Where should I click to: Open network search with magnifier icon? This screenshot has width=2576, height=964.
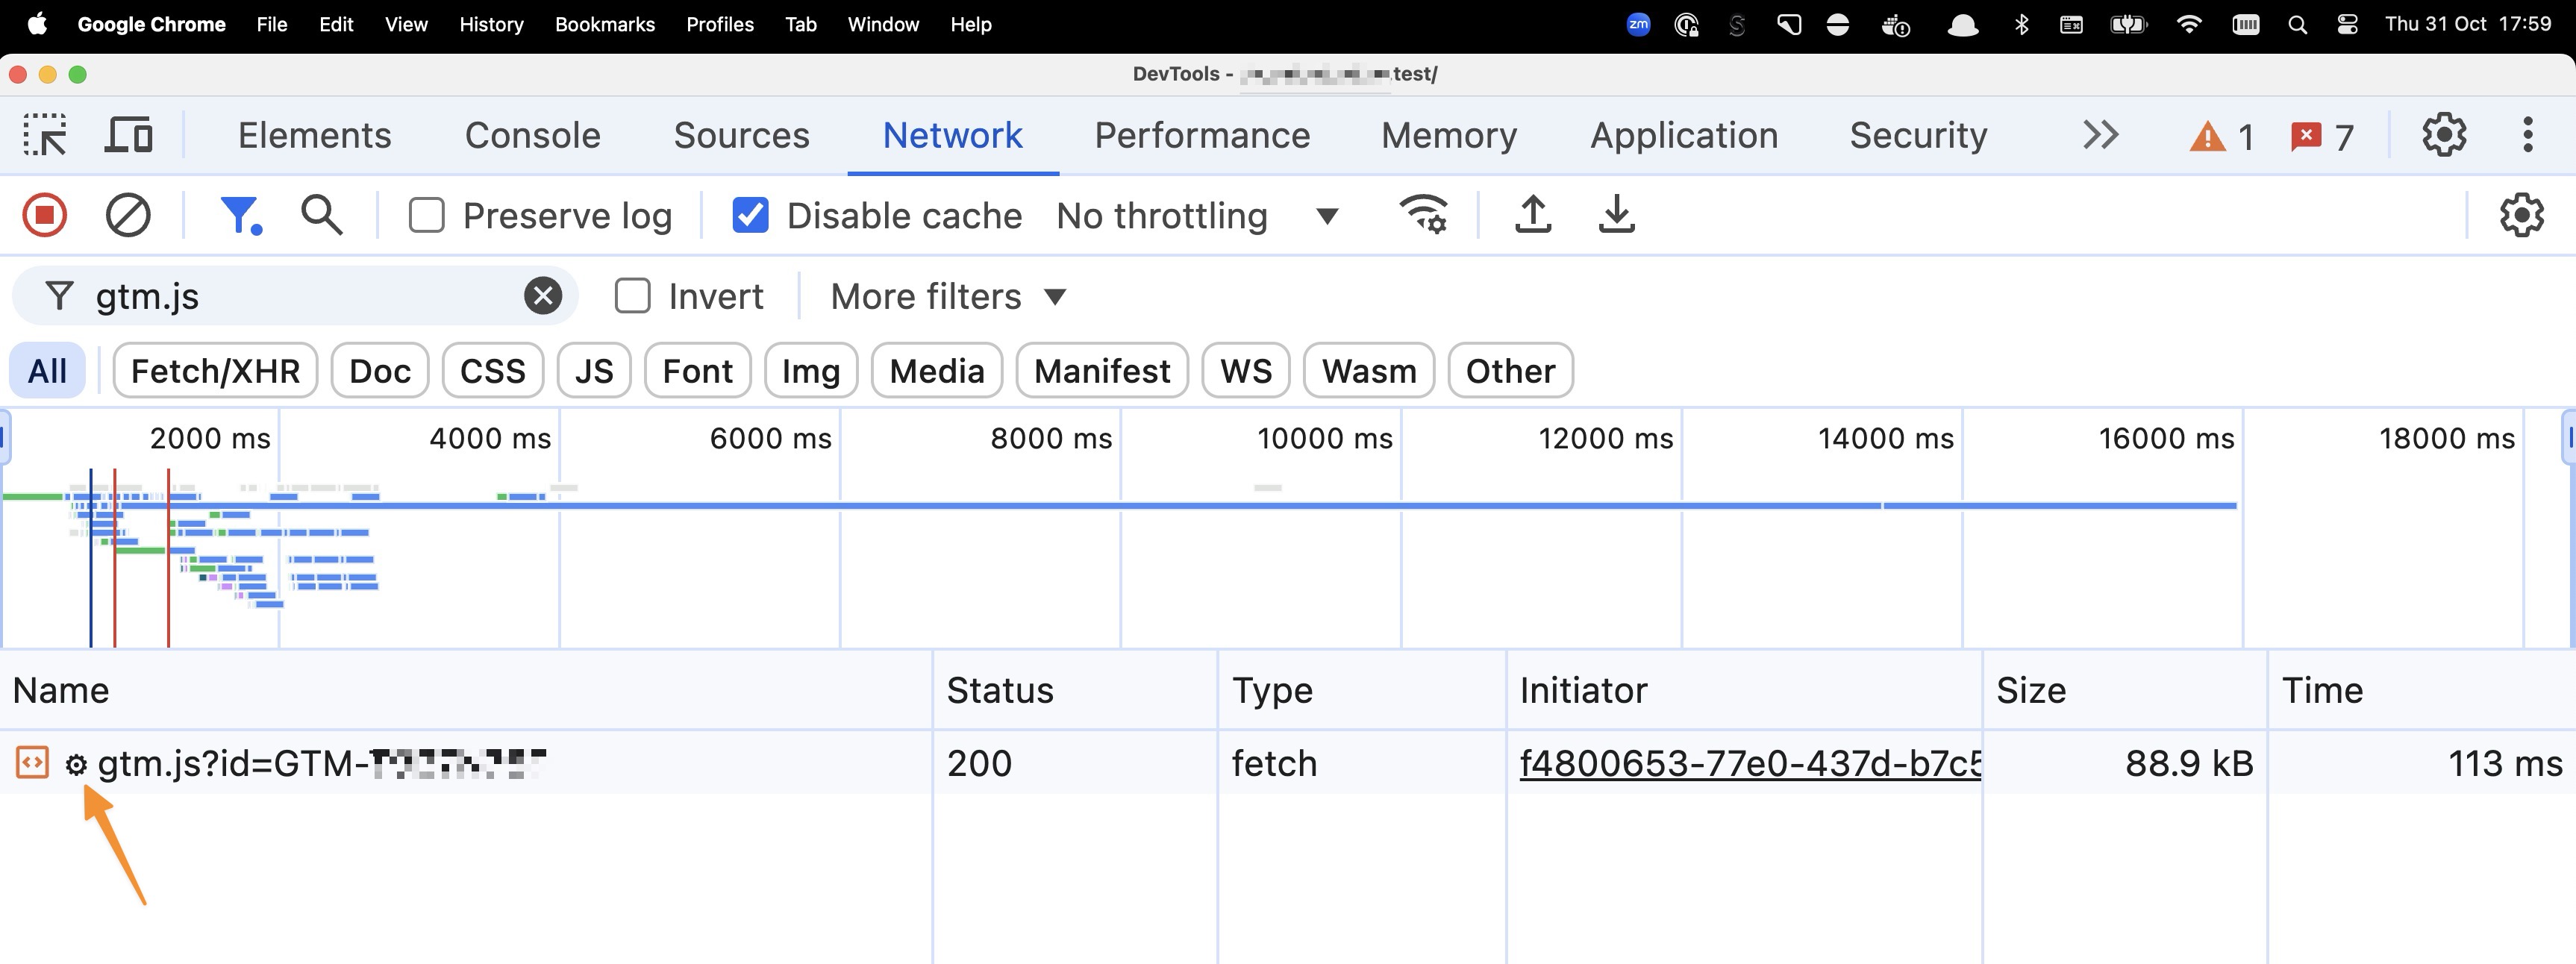[321, 215]
